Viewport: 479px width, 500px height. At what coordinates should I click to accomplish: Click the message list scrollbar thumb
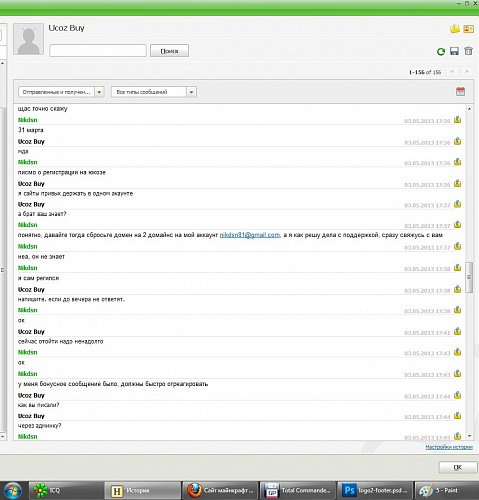469,277
